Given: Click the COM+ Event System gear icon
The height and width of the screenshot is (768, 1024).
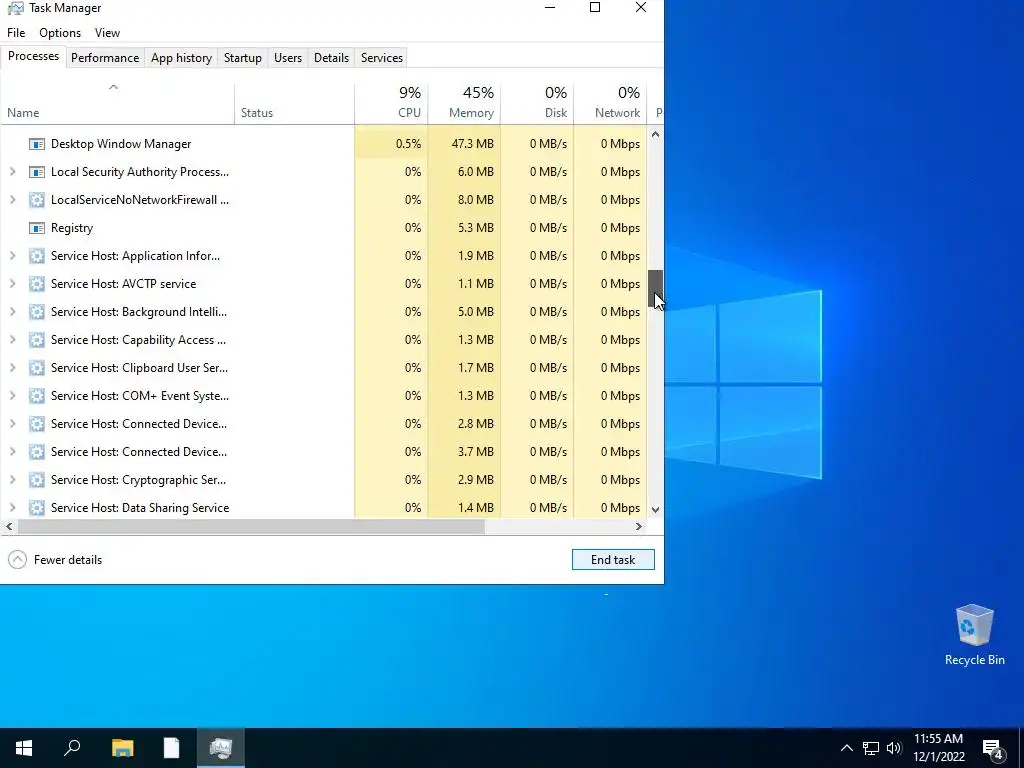Looking at the screenshot, I should click(37, 396).
